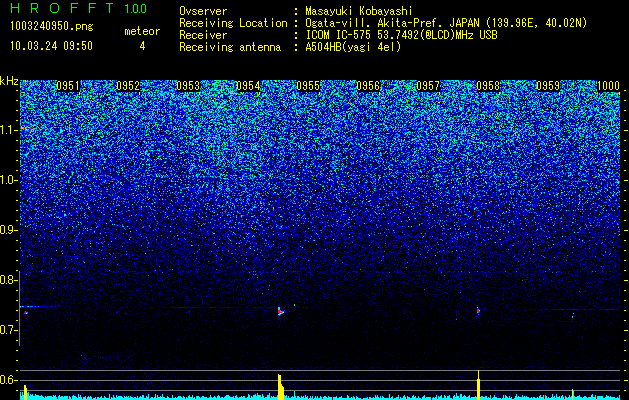Screen dimensions: 629x400
Task: Click the 0955 time marker
Action: 308,86
